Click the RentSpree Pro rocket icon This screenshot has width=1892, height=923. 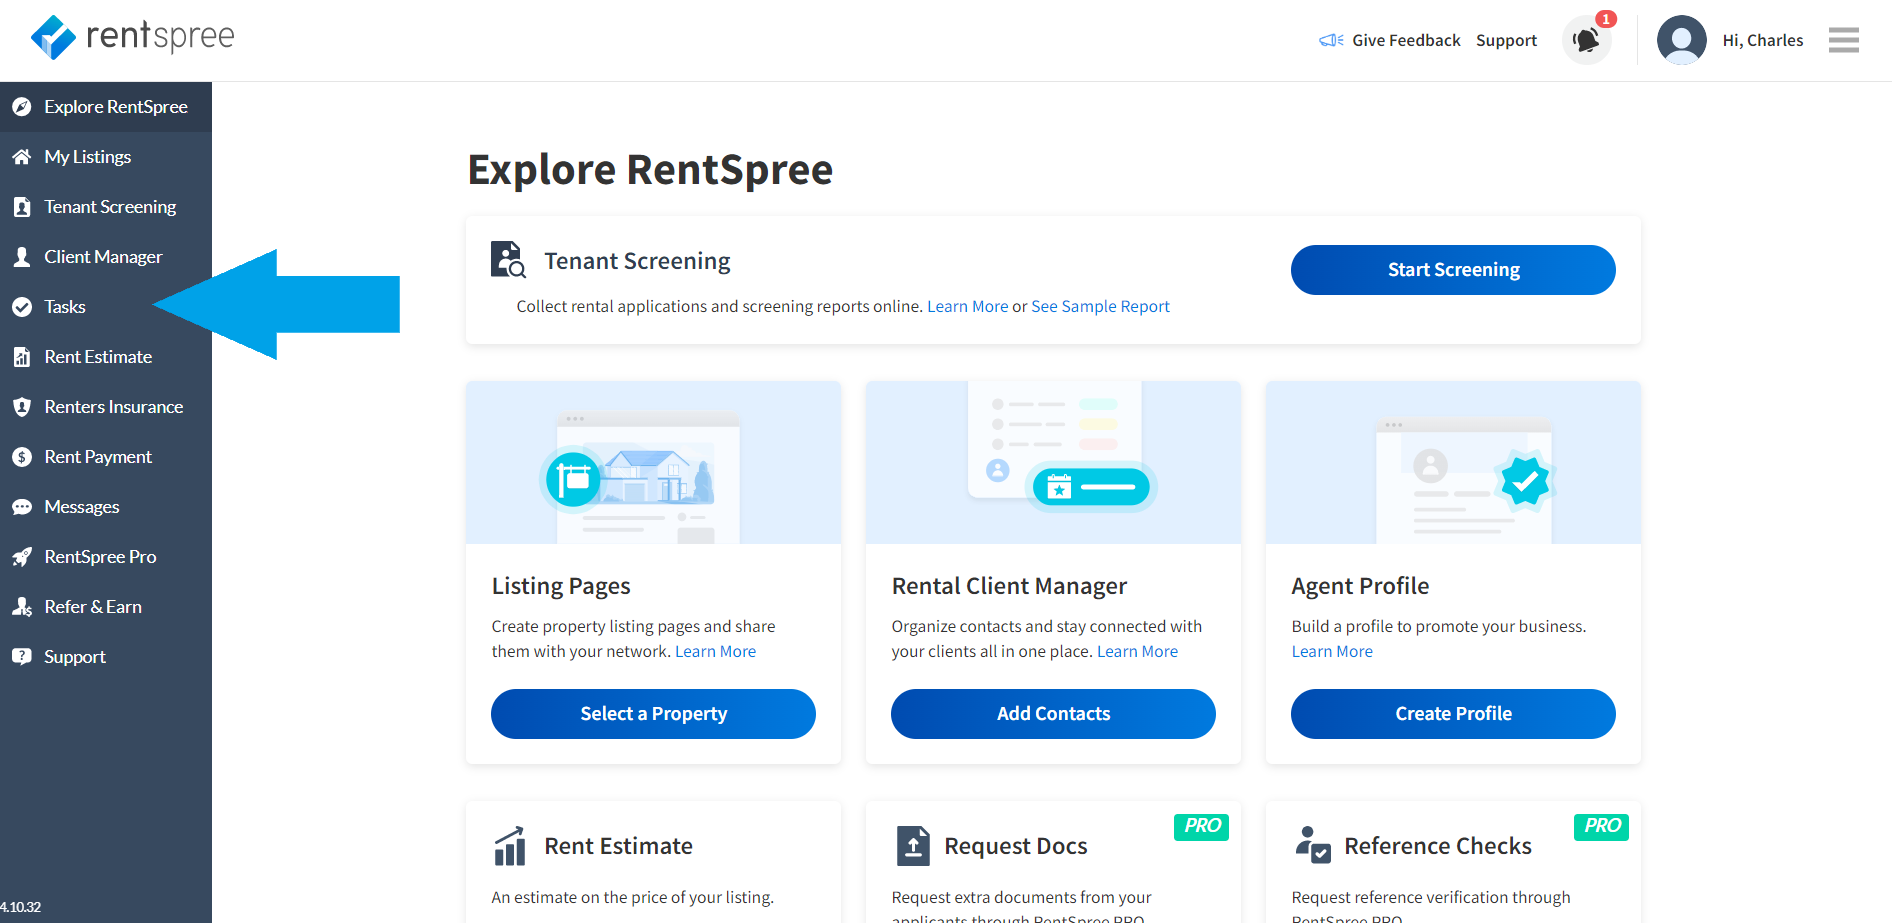(x=22, y=557)
